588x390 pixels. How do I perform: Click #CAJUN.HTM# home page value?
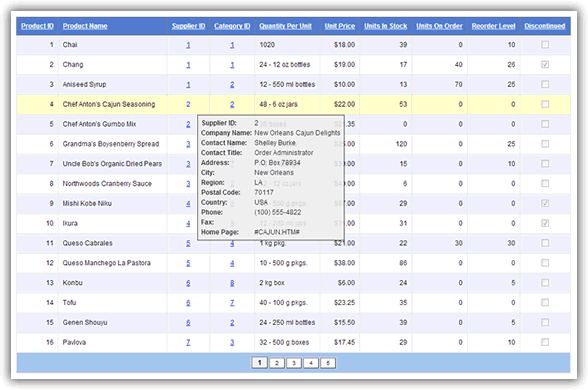pos(277,232)
